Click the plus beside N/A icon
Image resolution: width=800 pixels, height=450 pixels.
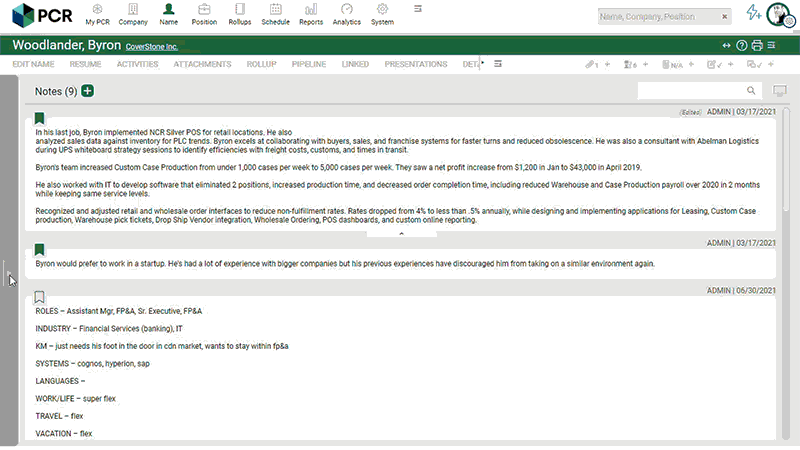[x=691, y=64]
